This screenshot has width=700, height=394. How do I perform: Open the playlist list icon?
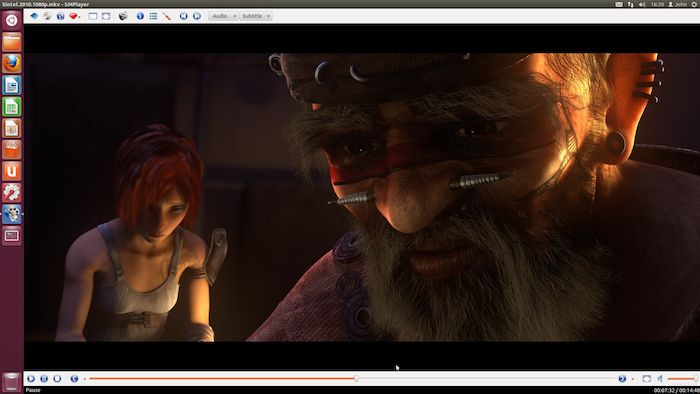[153, 16]
